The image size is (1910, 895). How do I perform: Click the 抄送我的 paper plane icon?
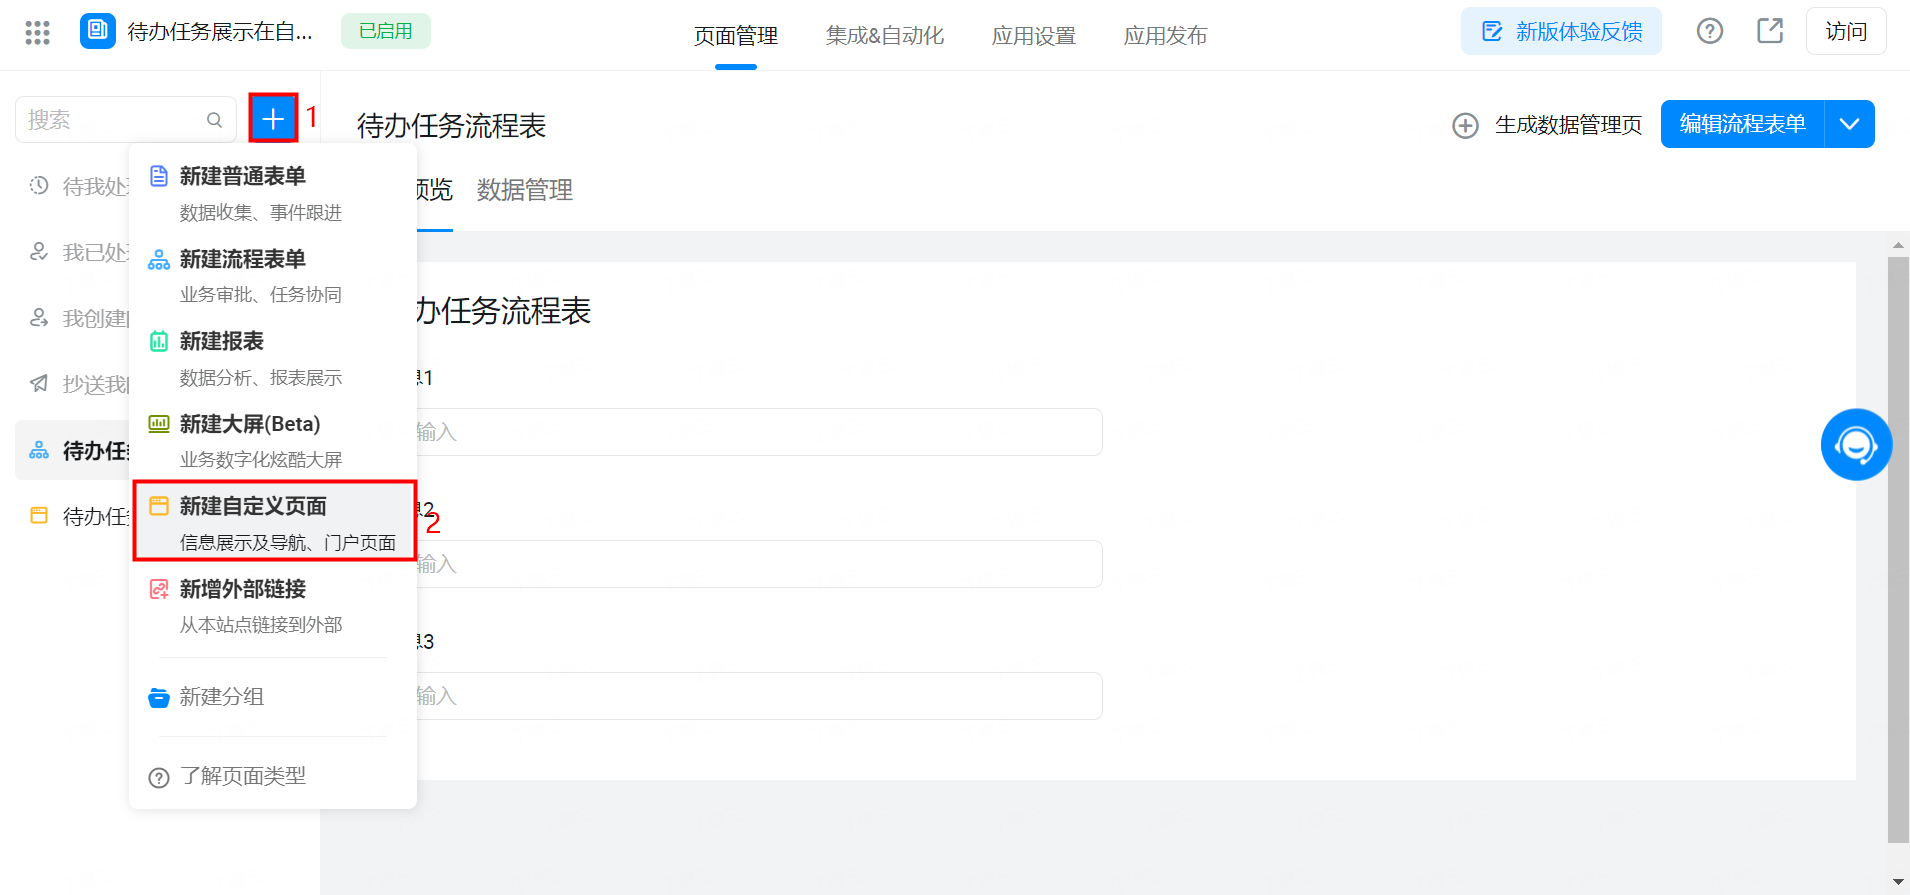click(39, 383)
